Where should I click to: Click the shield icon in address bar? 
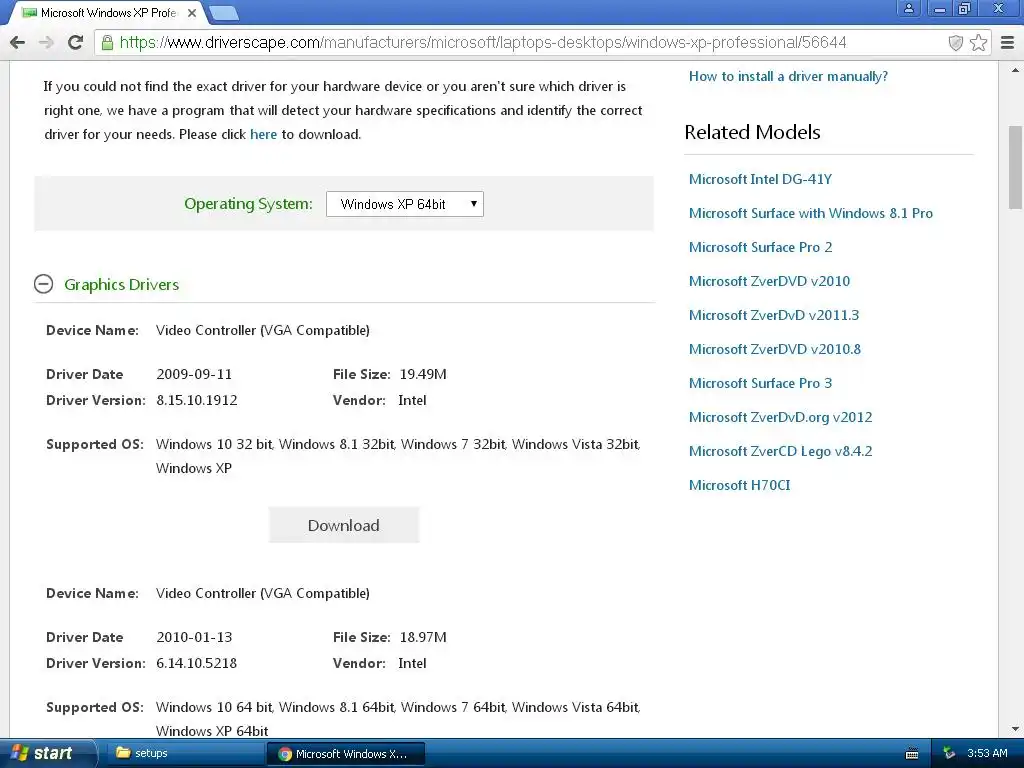tap(955, 43)
